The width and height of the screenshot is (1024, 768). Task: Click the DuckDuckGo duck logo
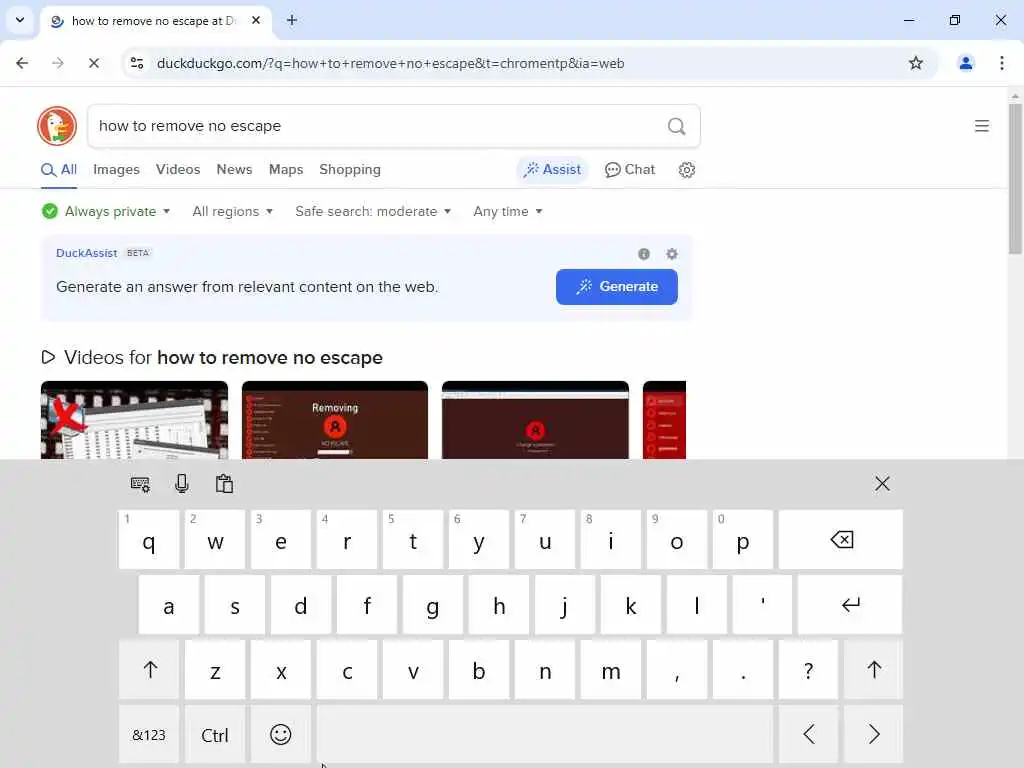click(57, 126)
